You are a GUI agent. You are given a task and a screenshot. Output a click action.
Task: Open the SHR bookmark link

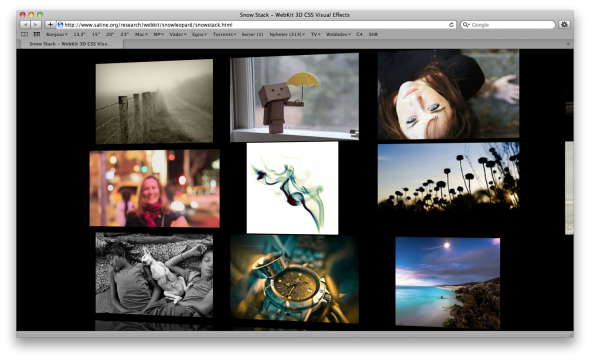click(373, 34)
